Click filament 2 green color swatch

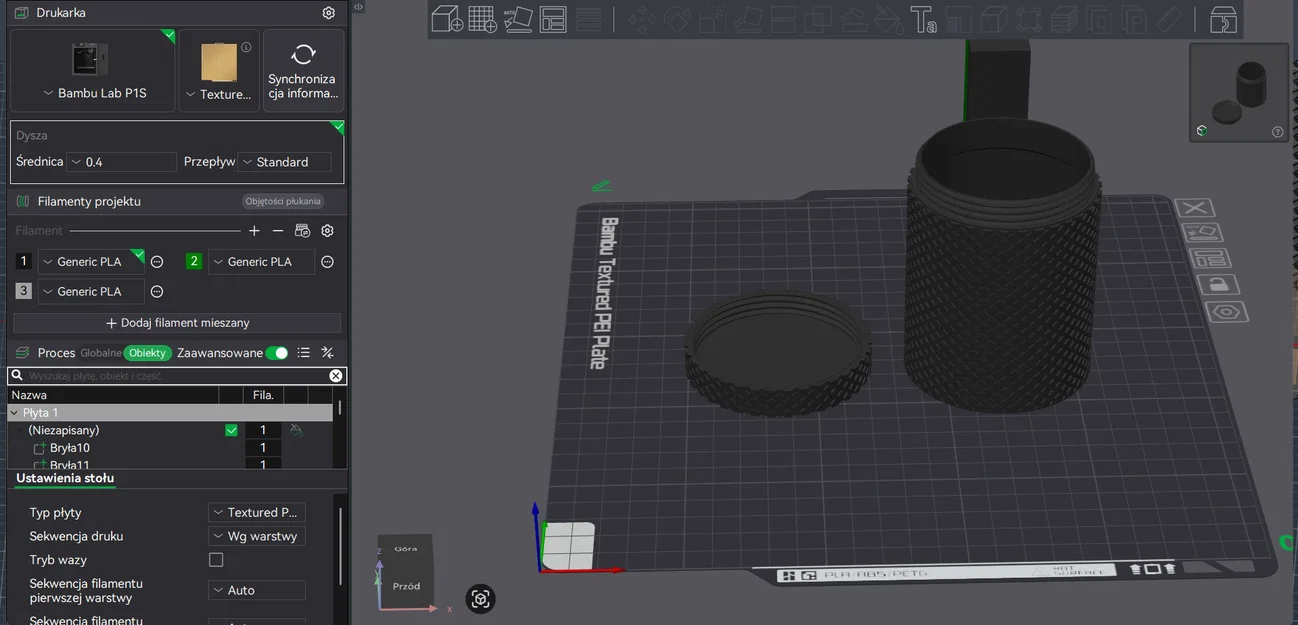coord(194,262)
